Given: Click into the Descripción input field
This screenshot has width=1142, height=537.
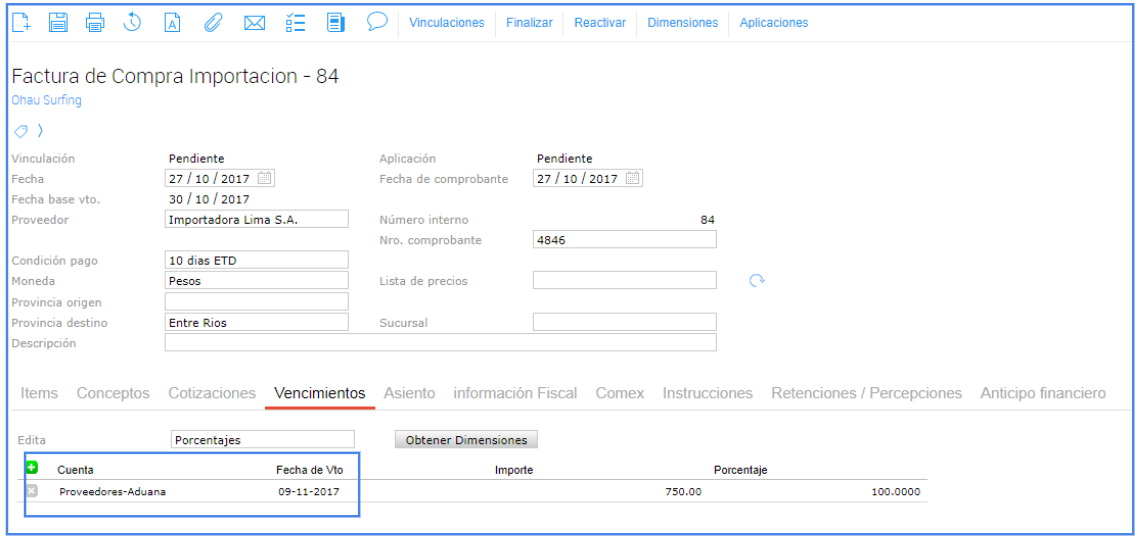Looking at the screenshot, I should click(441, 342).
